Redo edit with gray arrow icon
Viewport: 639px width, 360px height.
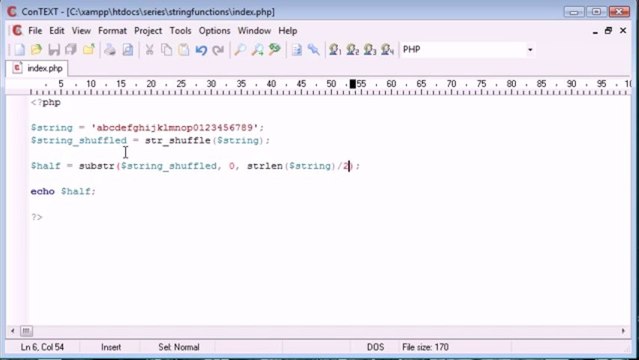point(218,50)
